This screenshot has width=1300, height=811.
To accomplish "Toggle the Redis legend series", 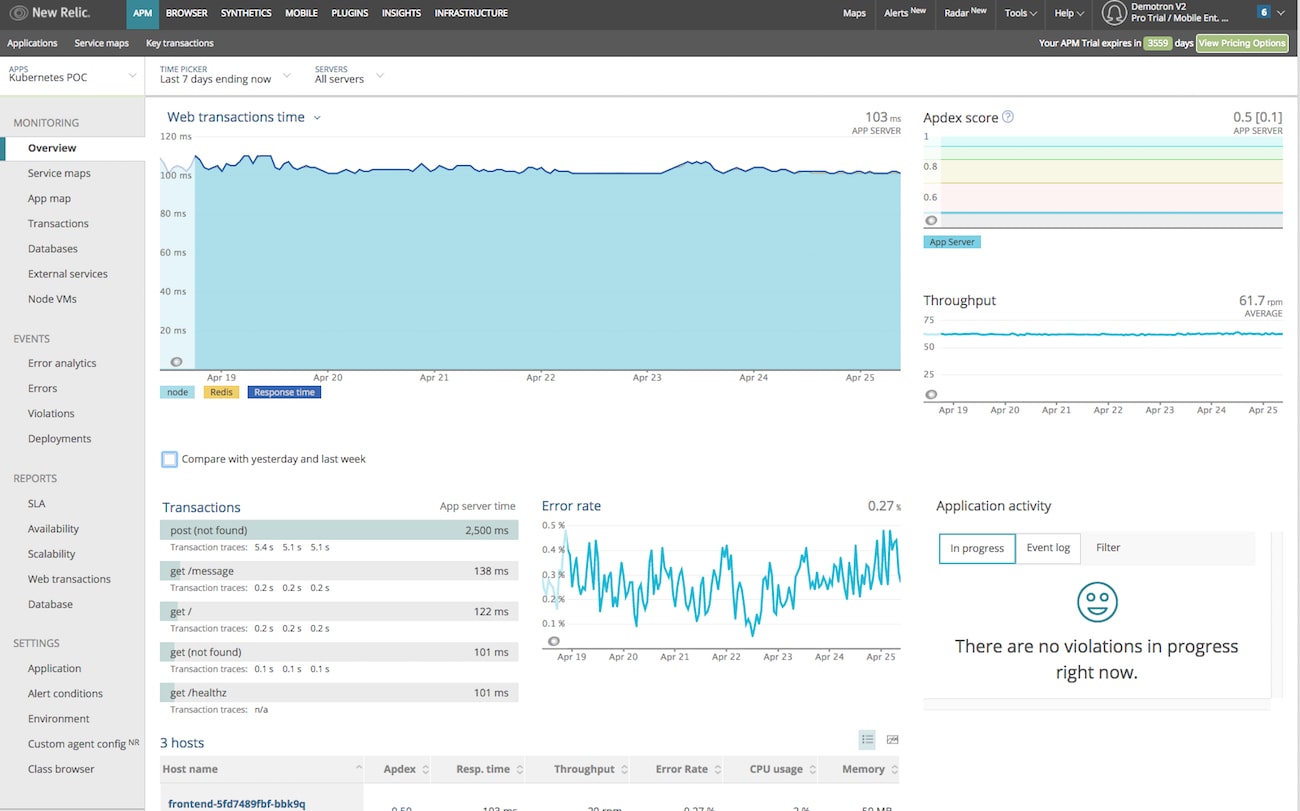I will point(221,392).
